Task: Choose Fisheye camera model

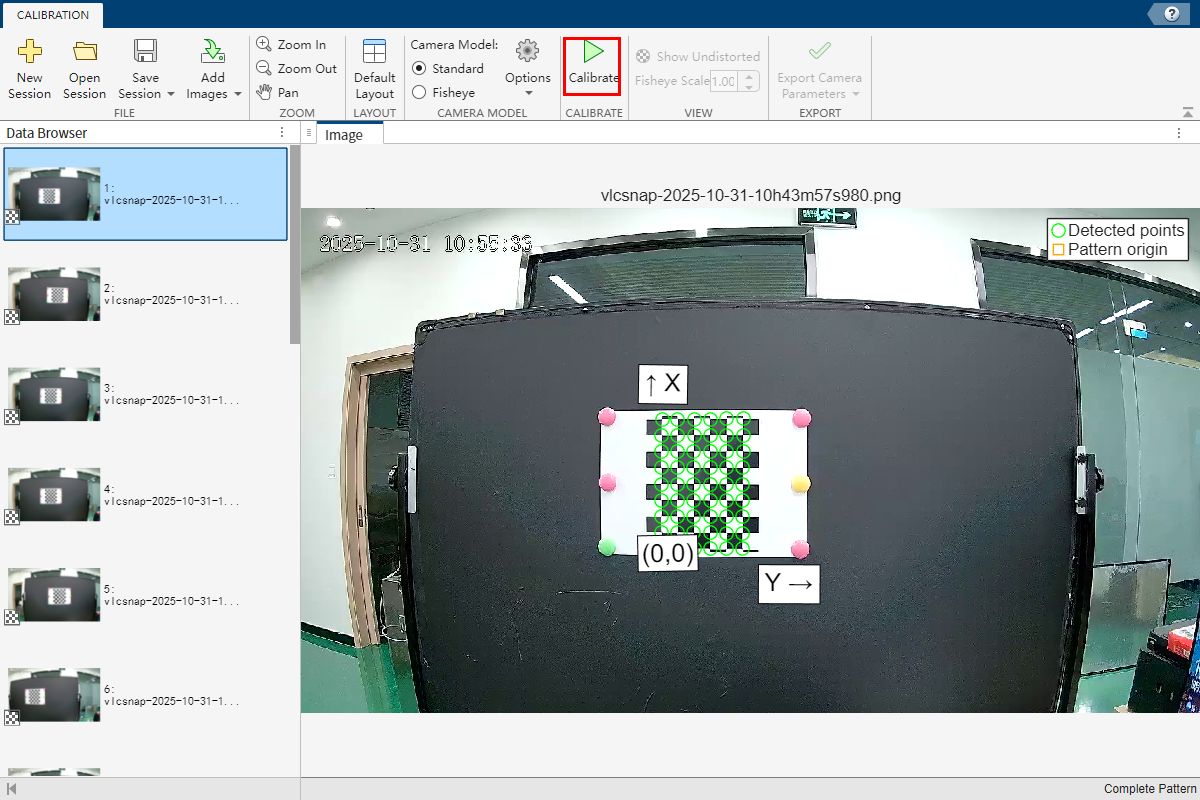Action: point(443,92)
